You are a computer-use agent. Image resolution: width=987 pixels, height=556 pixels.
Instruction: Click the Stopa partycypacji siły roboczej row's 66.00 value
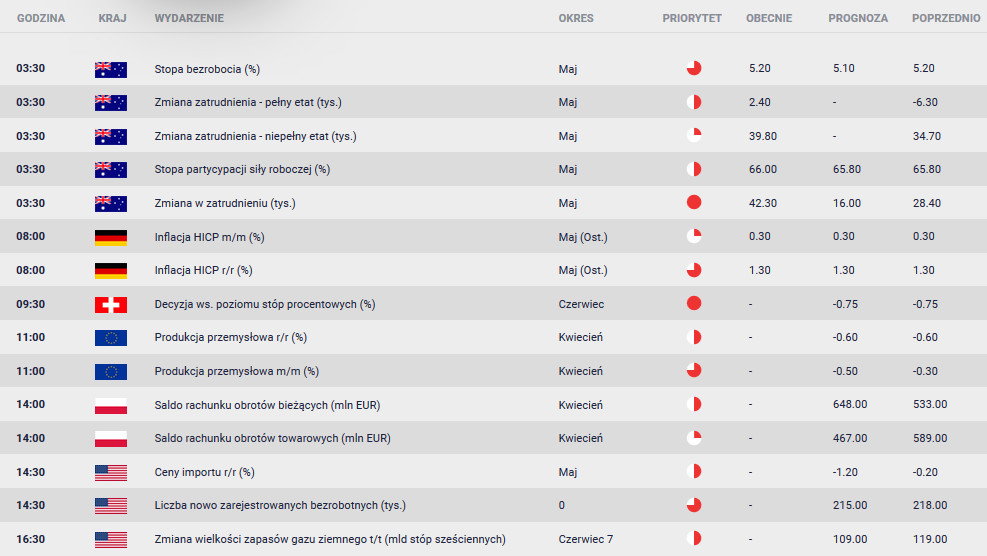[x=763, y=169]
